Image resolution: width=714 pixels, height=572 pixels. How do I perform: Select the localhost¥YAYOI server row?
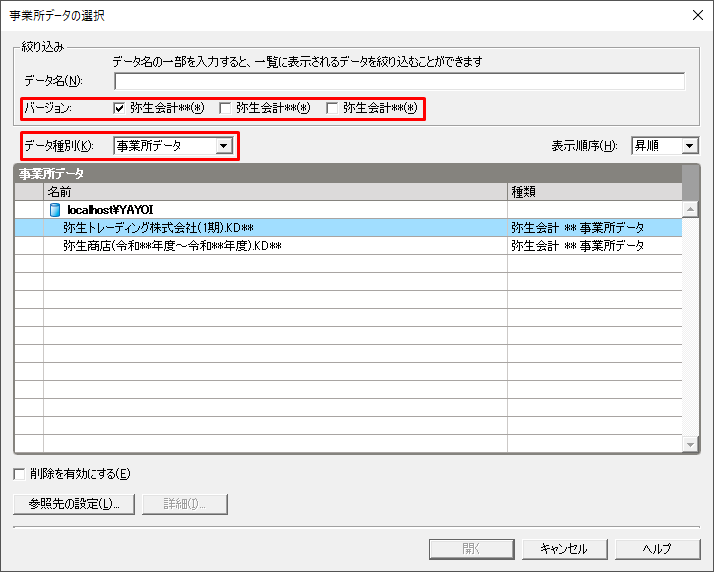tap(348, 210)
